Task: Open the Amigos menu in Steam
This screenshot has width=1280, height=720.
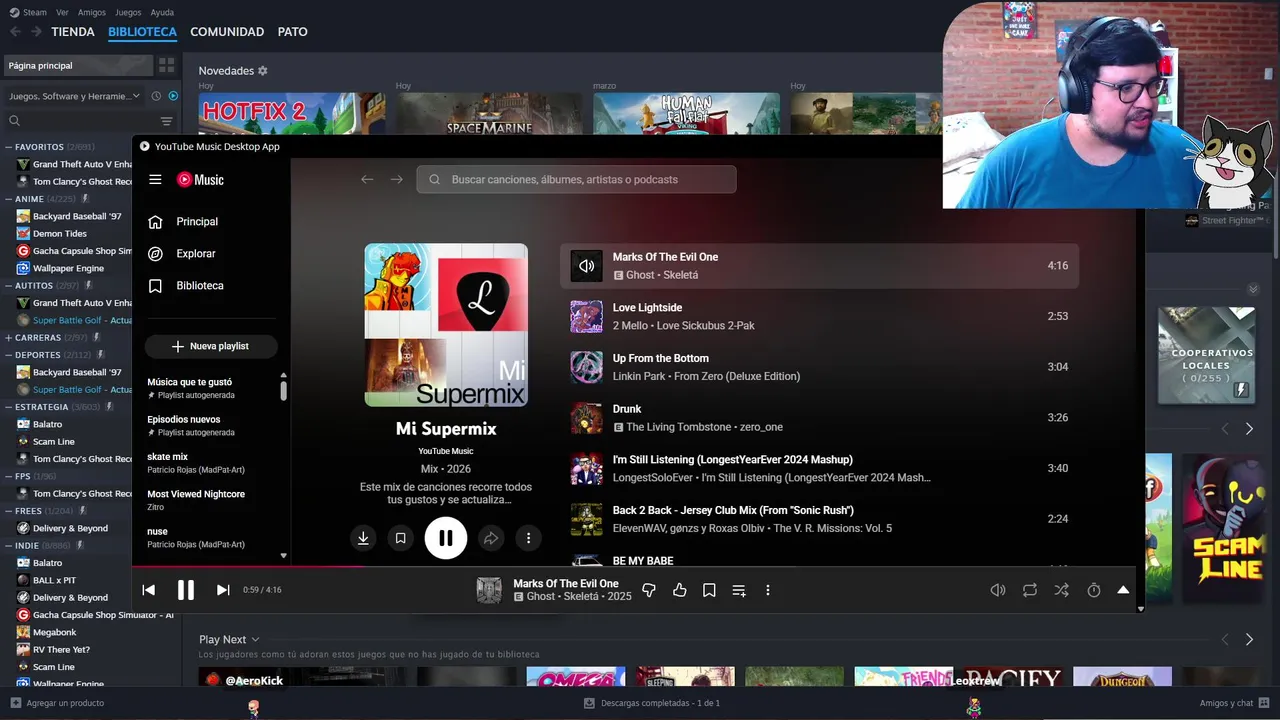Action: point(92,12)
